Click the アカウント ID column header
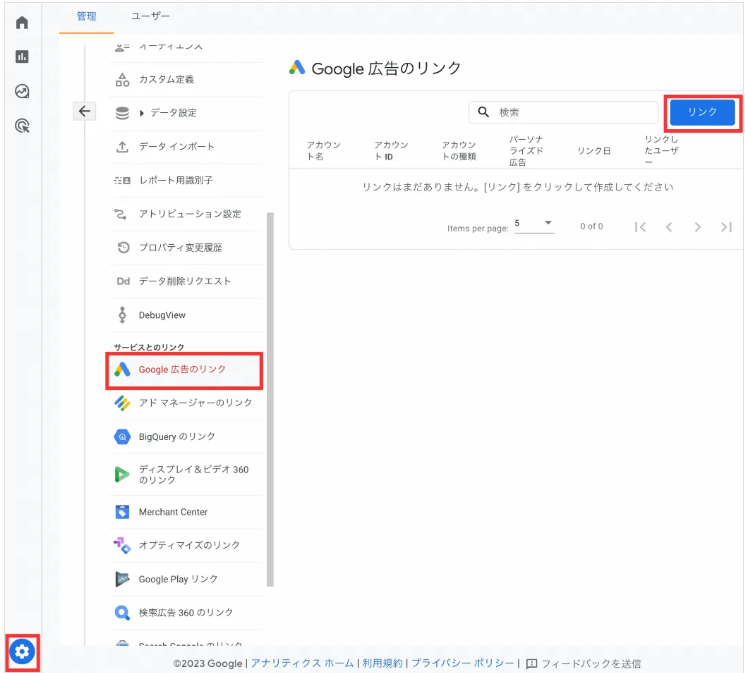The image size is (745, 673). pos(391,151)
